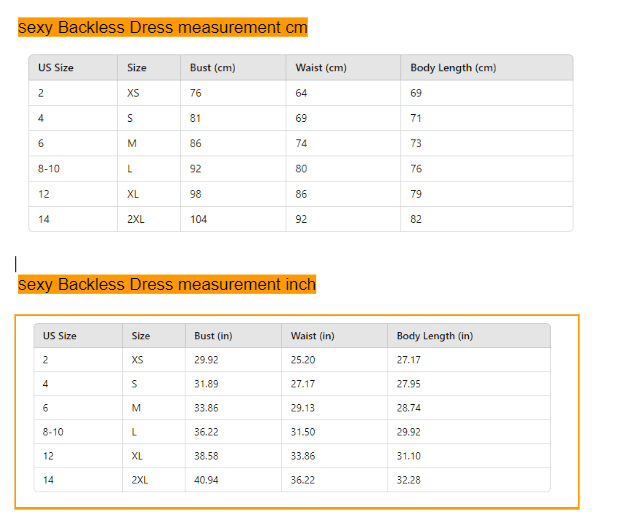Click the 31.50 waist value cell

(x=303, y=432)
